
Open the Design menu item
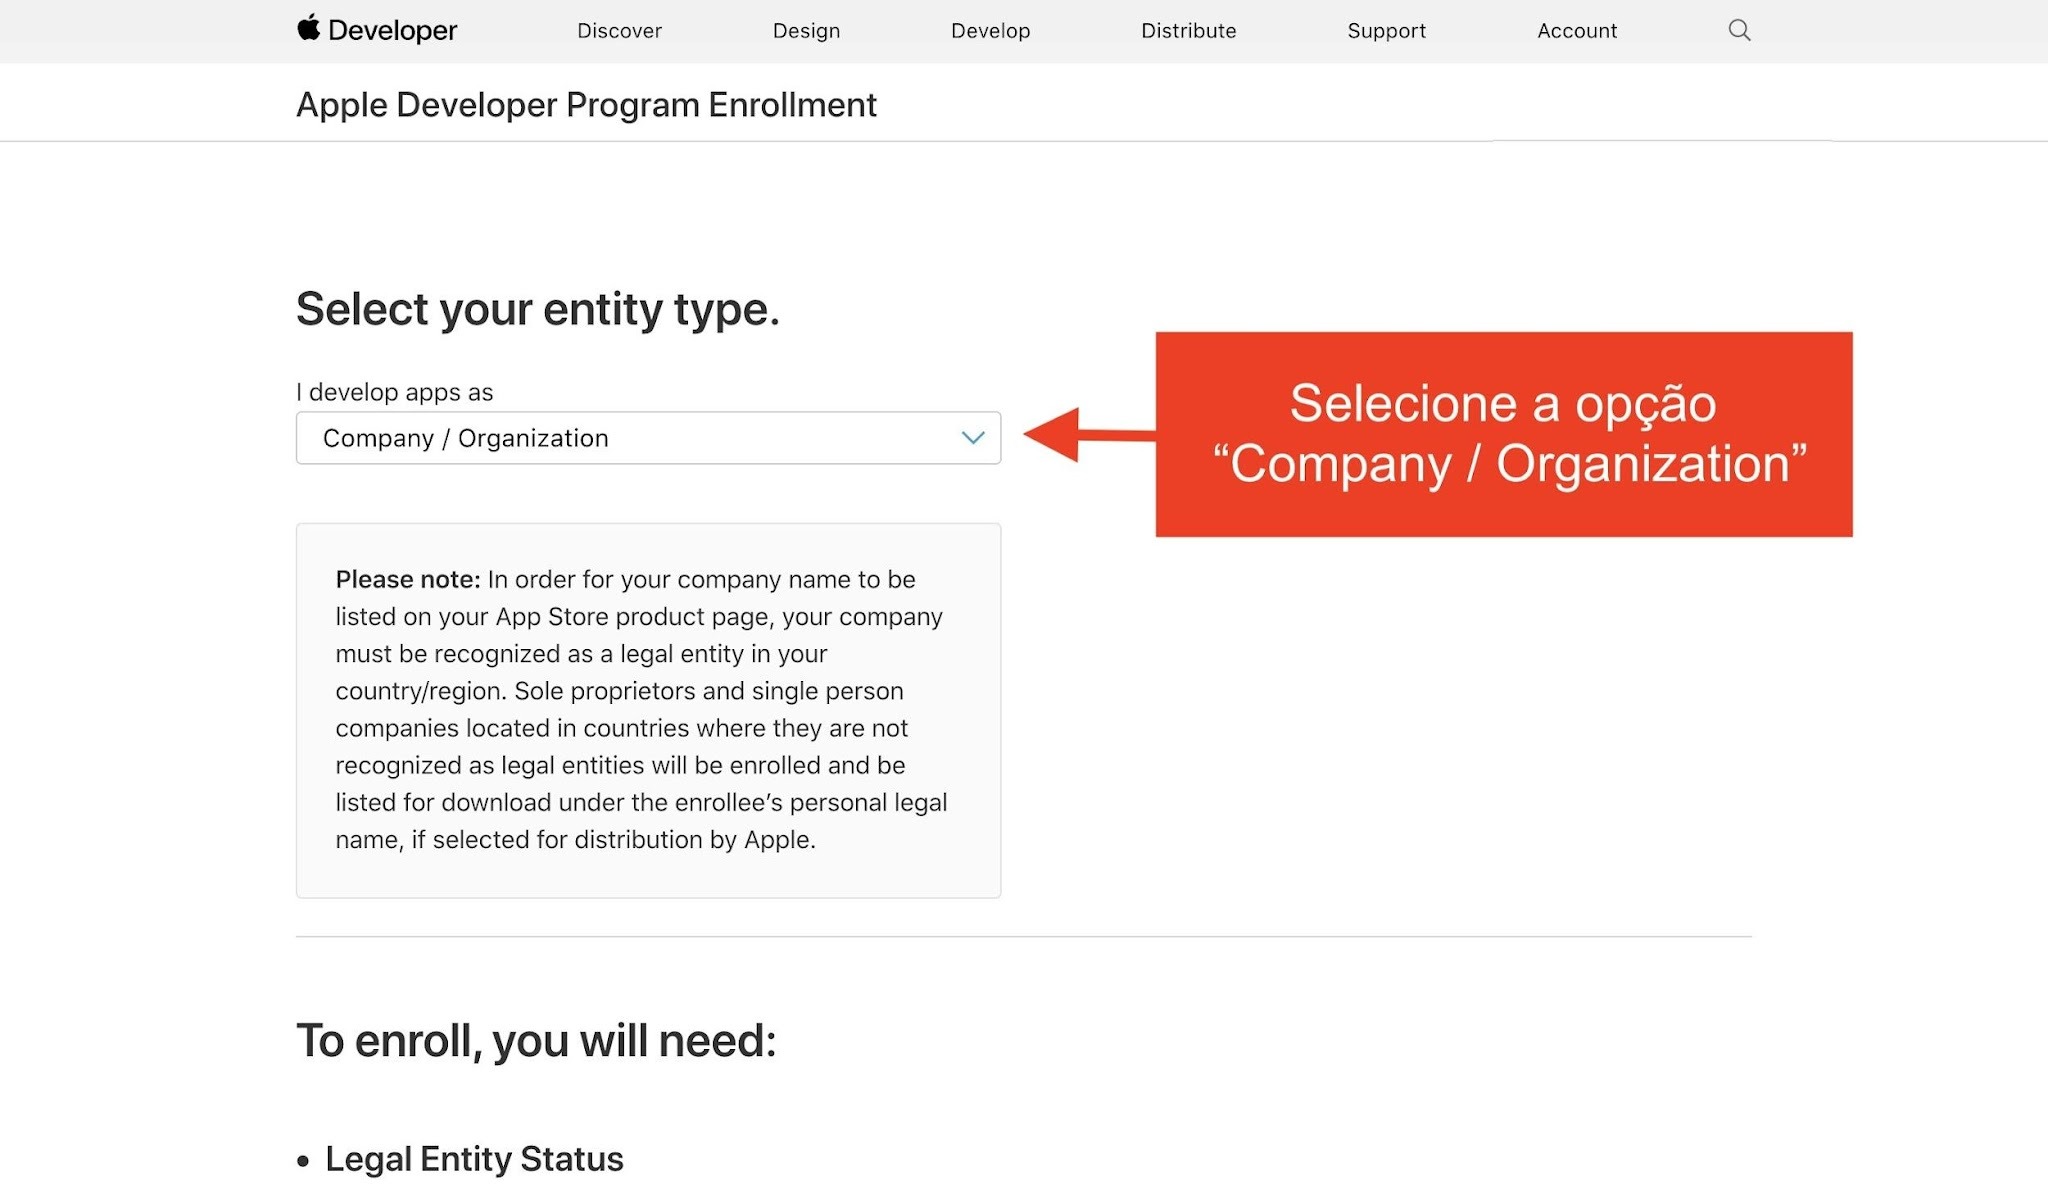click(806, 31)
